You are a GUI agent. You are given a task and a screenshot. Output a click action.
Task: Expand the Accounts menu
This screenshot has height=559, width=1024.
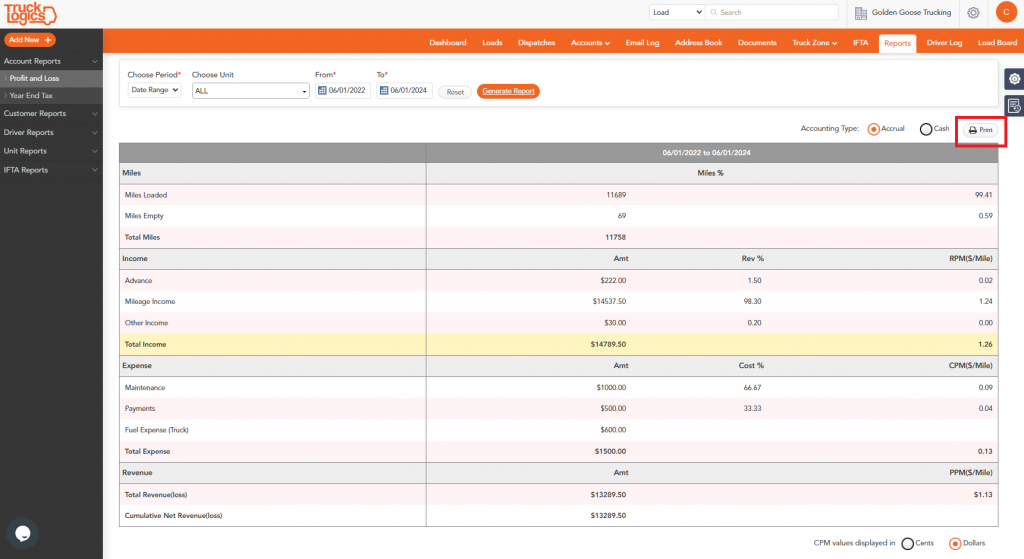pos(590,43)
